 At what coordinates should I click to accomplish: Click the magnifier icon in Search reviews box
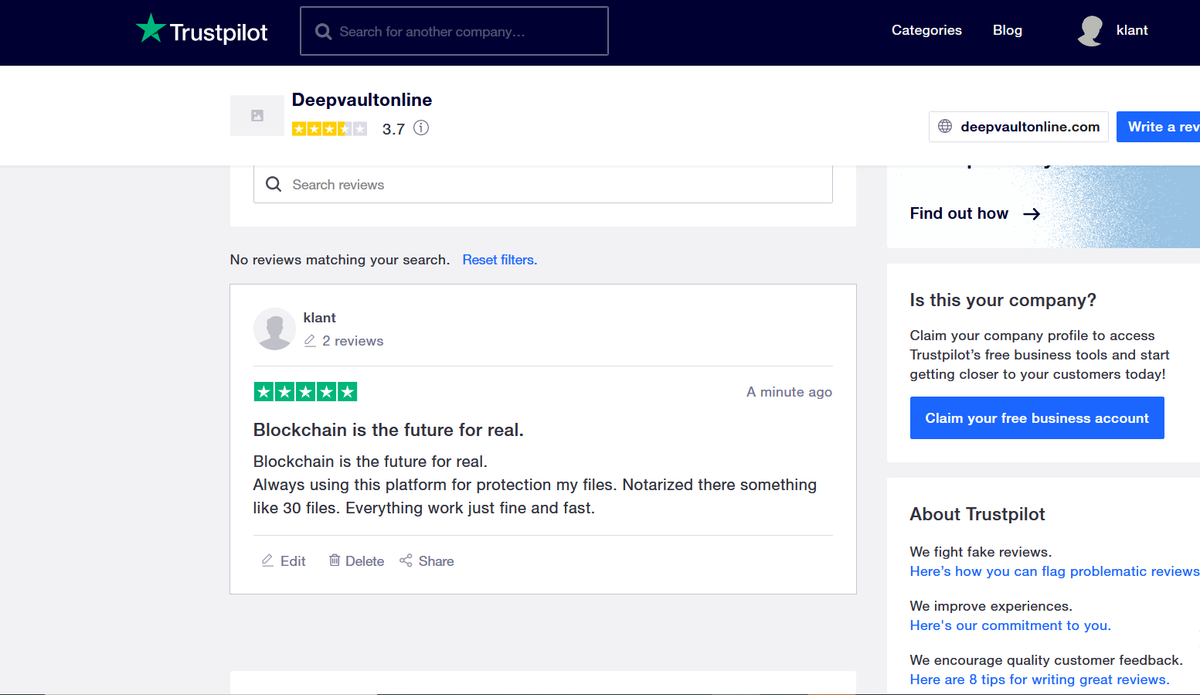pyautogui.click(x=273, y=185)
